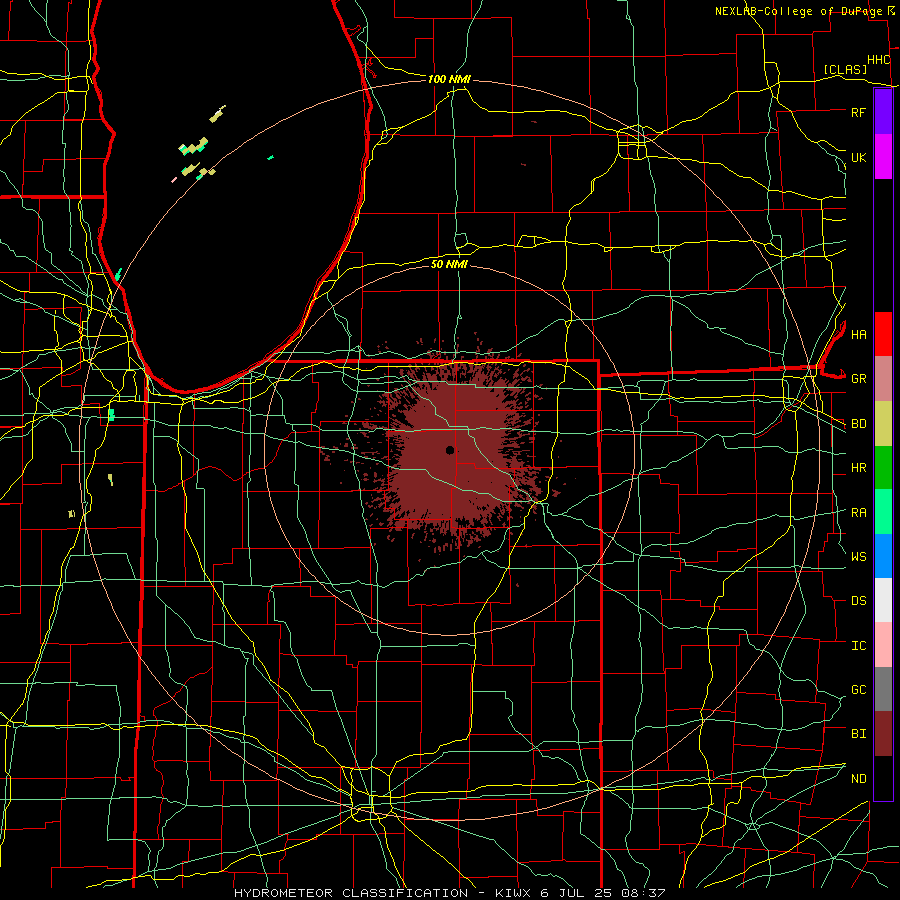This screenshot has height=900, width=900.
Task: Click the RF legend label
Action: tap(859, 112)
